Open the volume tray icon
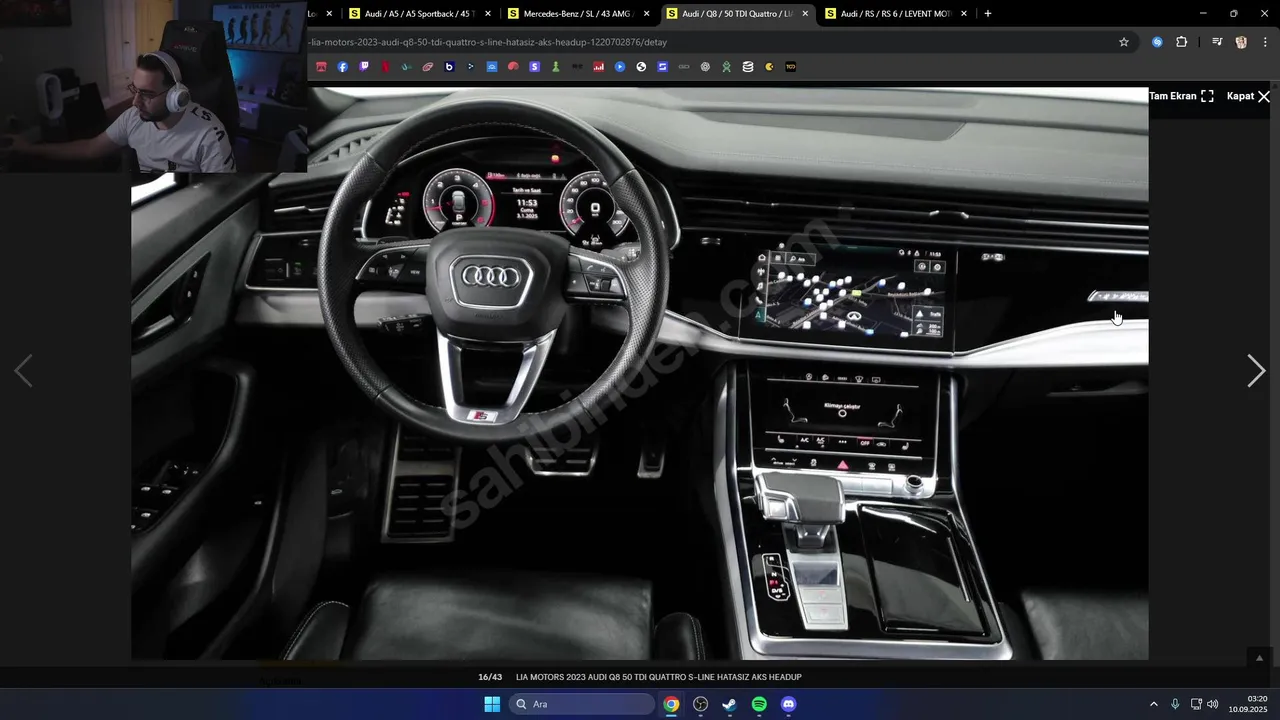This screenshot has height=720, width=1280. (x=1213, y=704)
